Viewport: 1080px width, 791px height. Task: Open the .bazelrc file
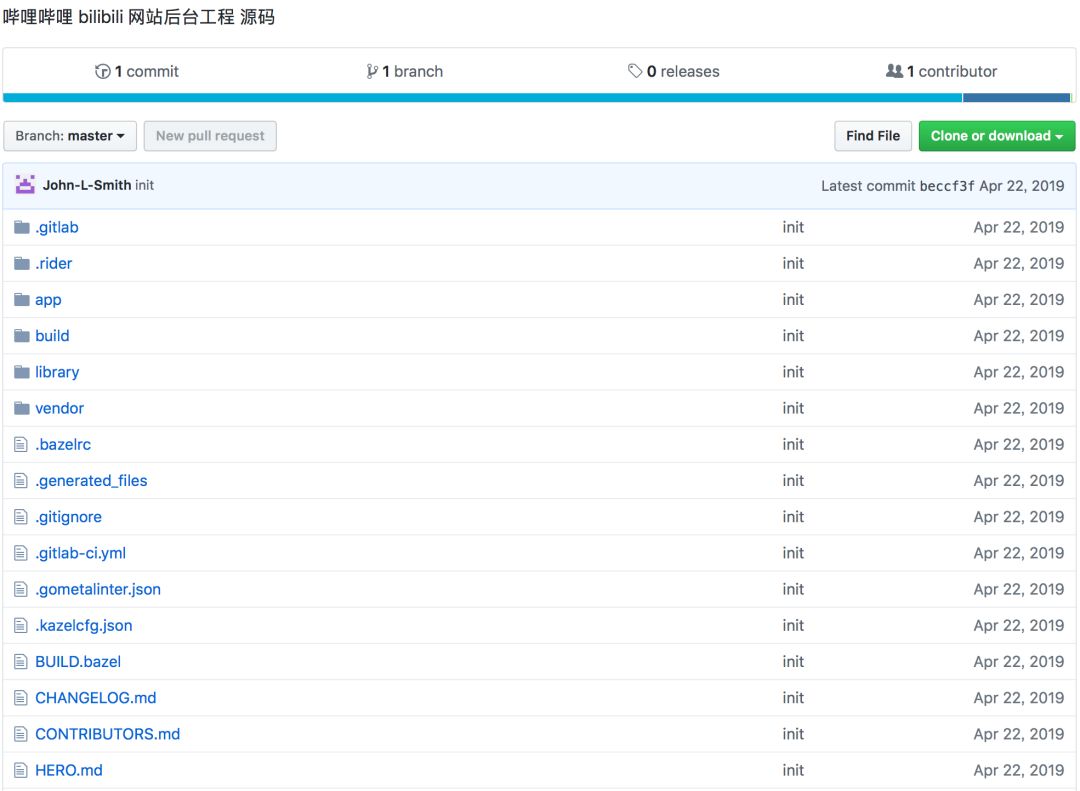[x=63, y=445]
